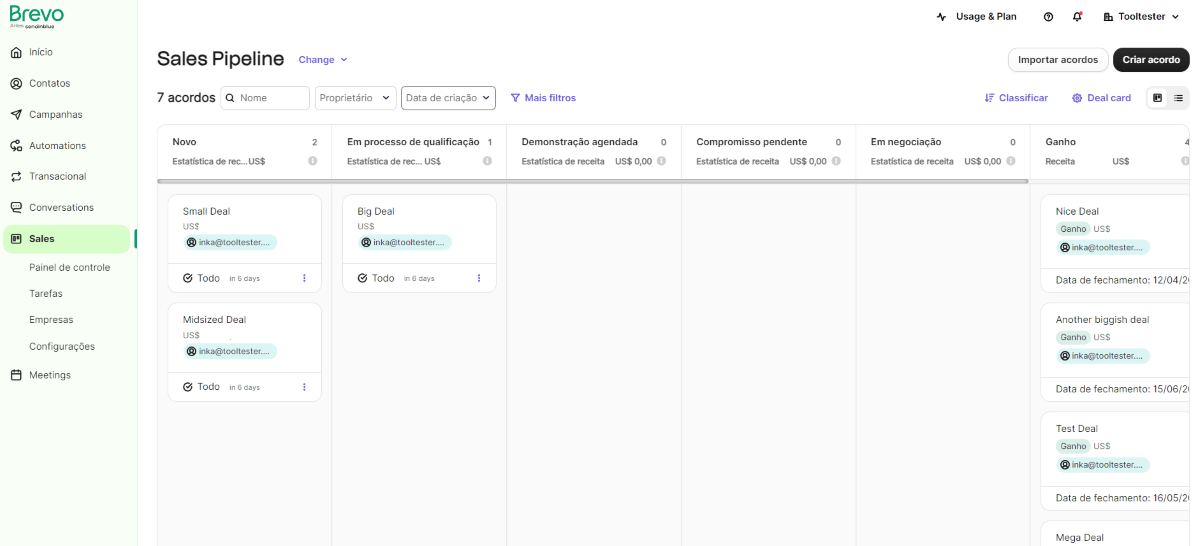Open Usage & Plan
Image resolution: width=1200 pixels, height=546 pixels.
977,16
